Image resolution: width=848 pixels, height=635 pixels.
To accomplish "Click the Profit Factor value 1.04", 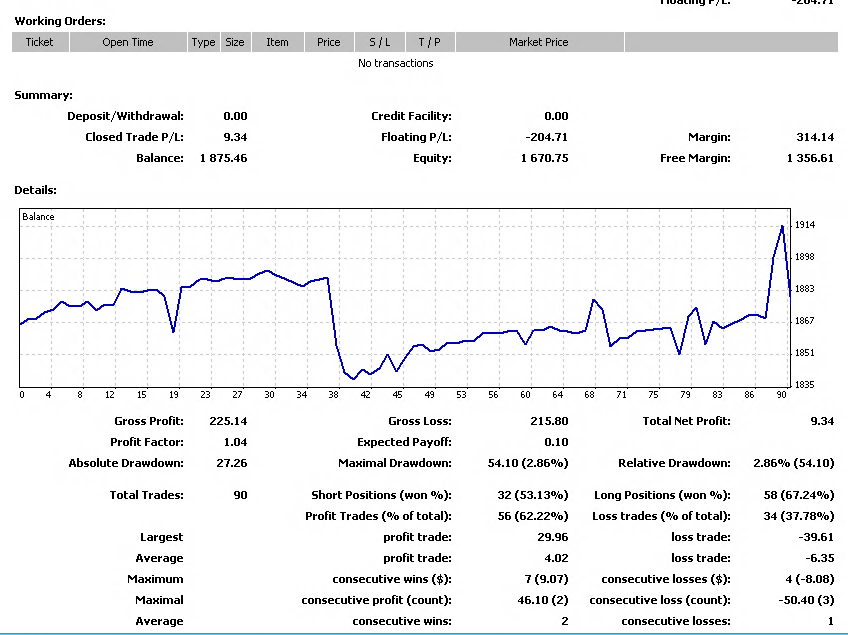I will pos(235,442).
